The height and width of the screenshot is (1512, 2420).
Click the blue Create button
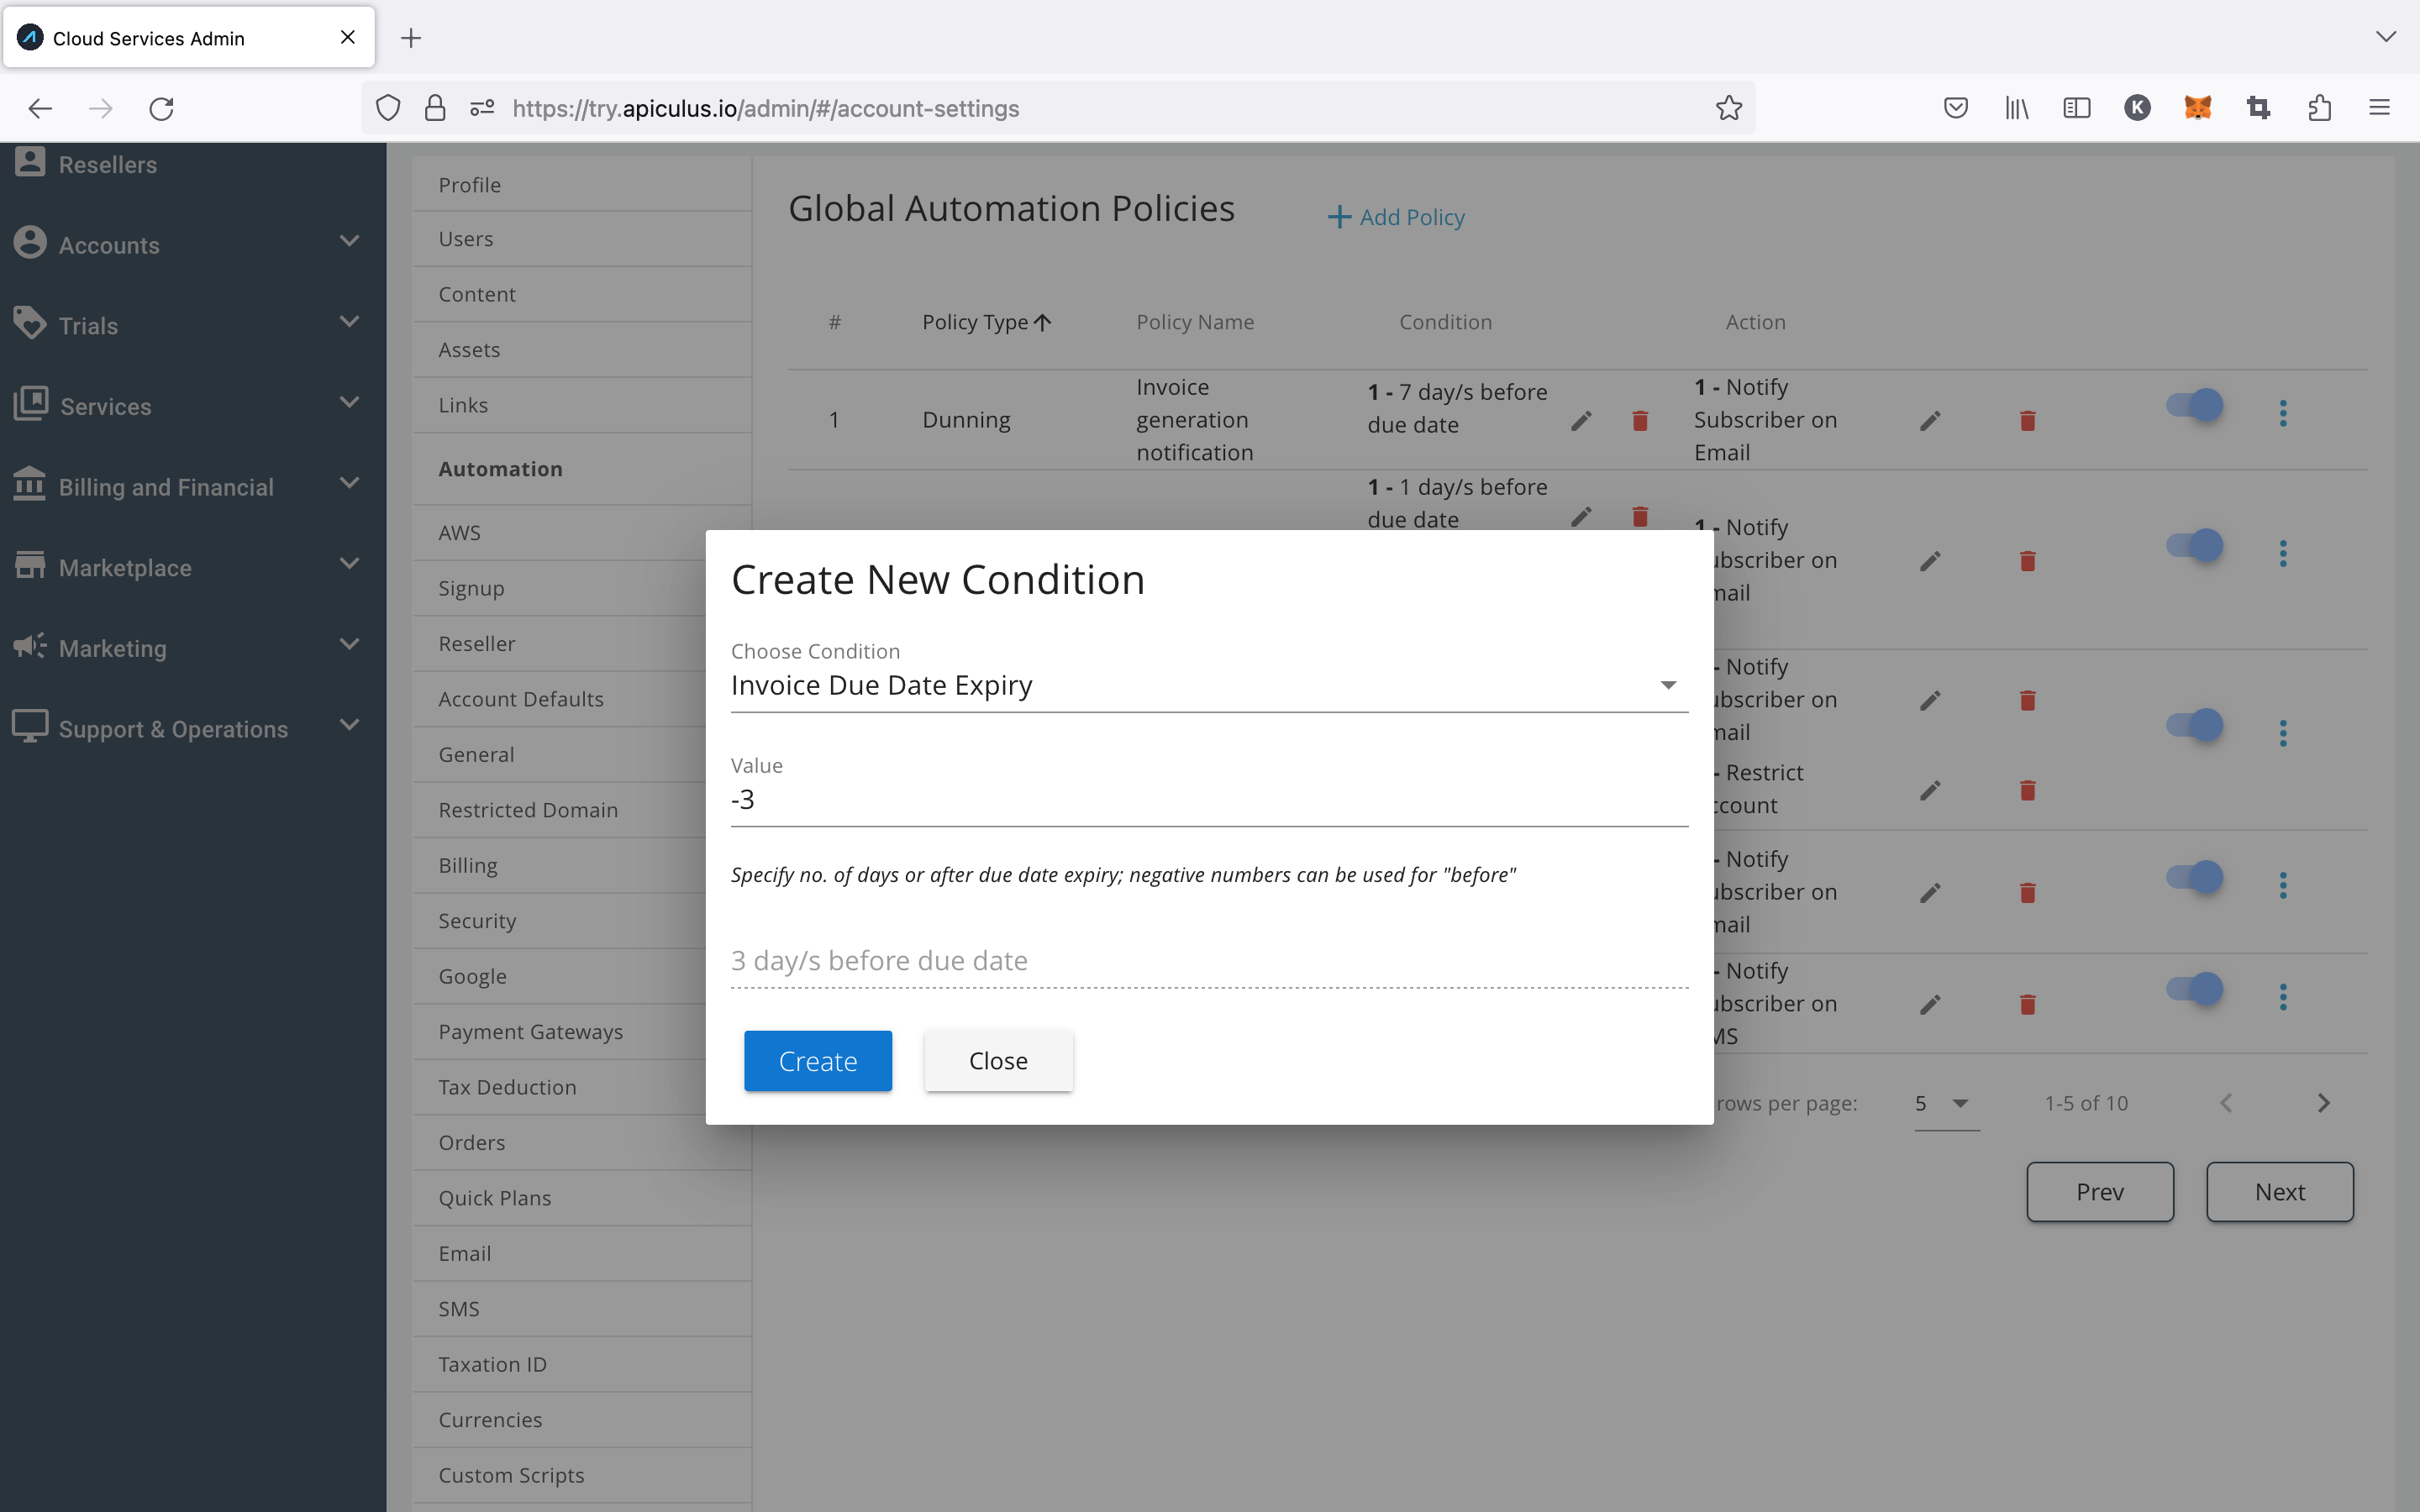(817, 1061)
